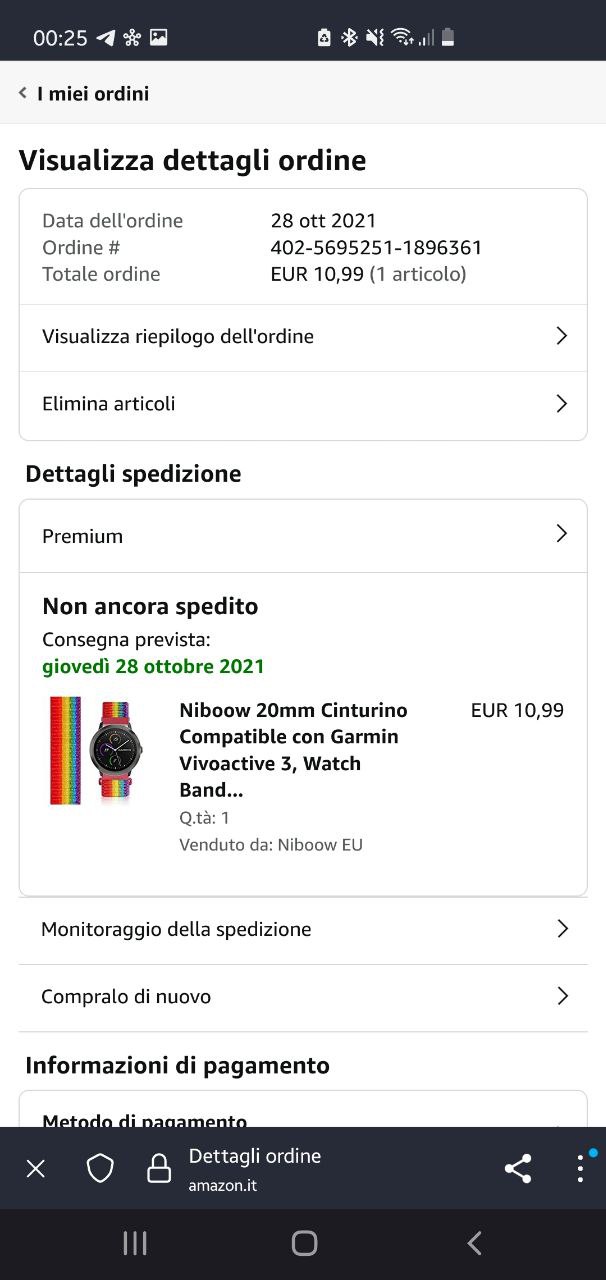Viewport: 606px width, 1280px height.
Task: Open the three-dot browser menu
Action: point(580,1168)
